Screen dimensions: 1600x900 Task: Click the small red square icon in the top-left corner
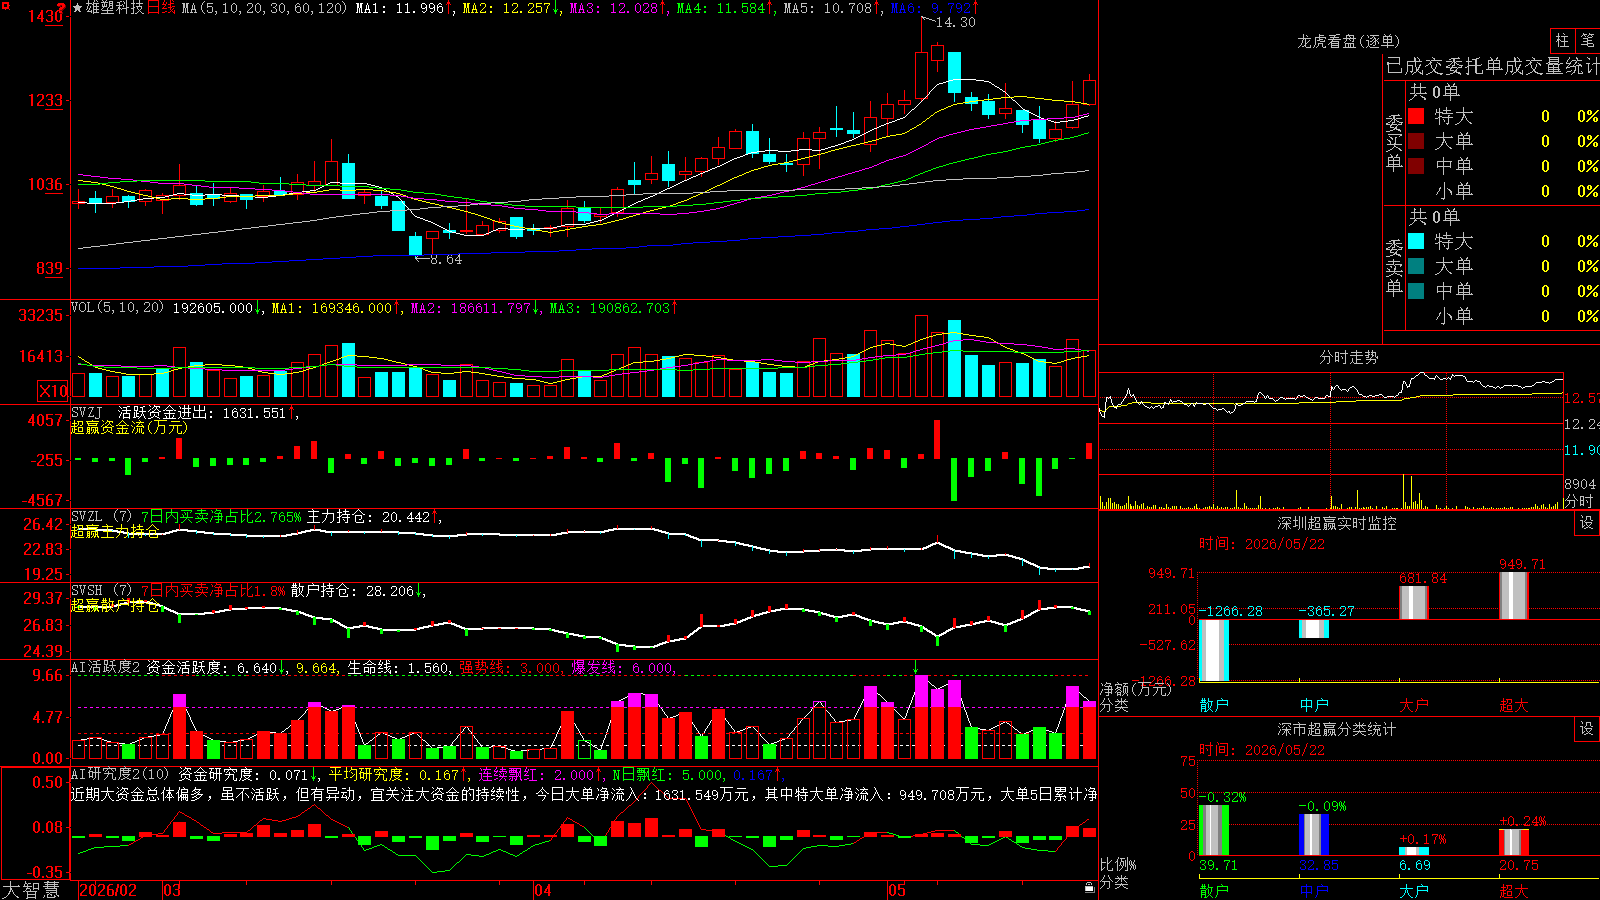pyautogui.click(x=4, y=4)
